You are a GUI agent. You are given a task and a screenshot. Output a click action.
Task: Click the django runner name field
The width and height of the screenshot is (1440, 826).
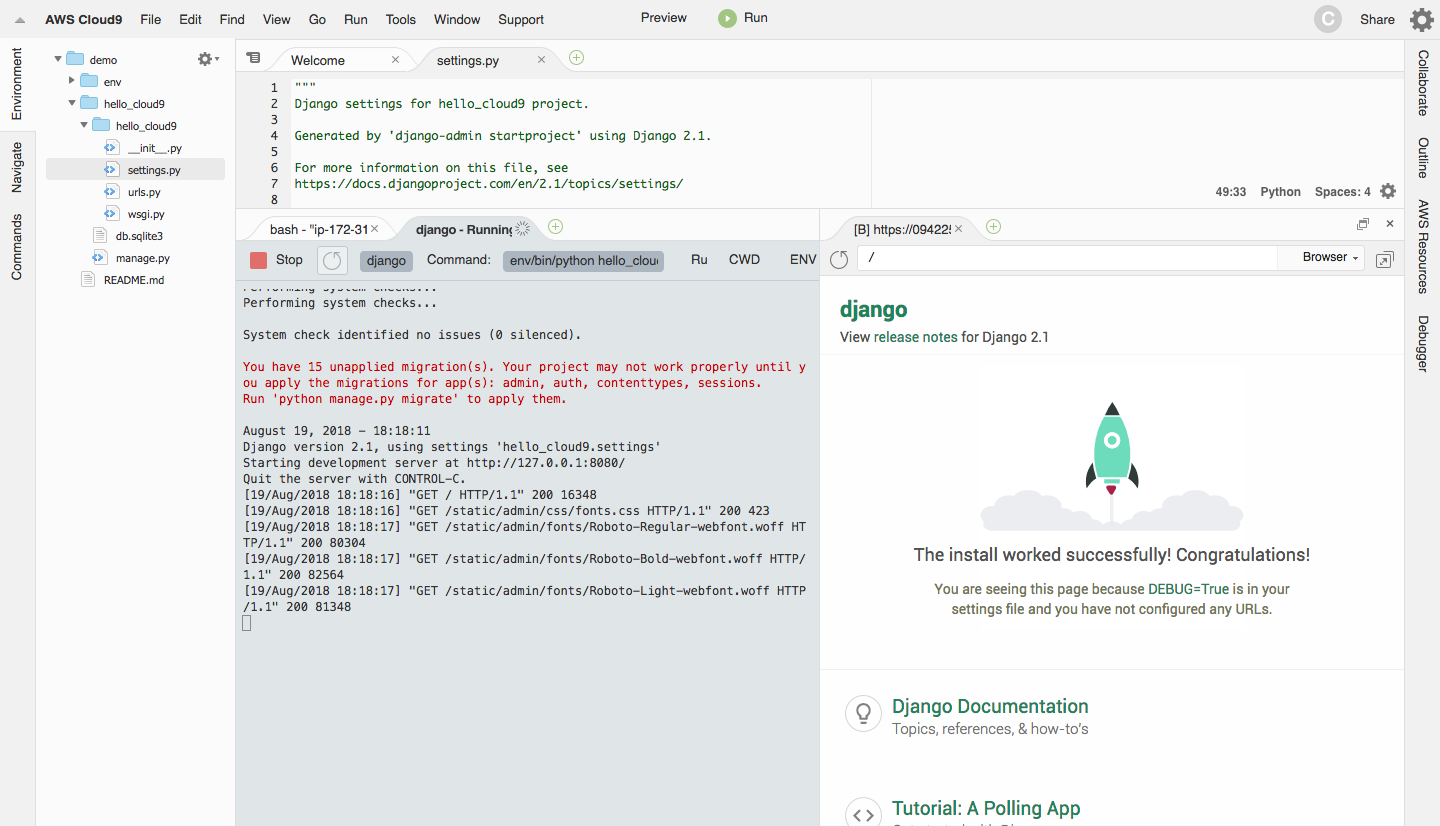point(386,260)
